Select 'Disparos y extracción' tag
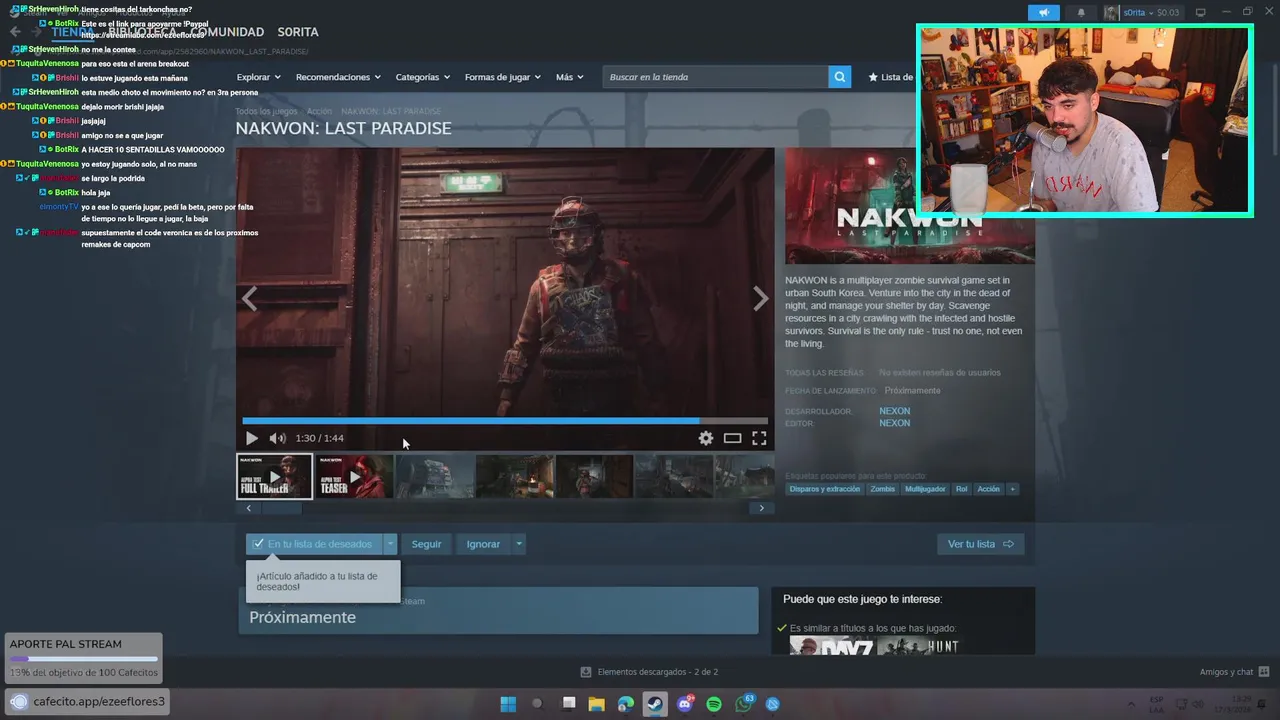The width and height of the screenshot is (1280, 720). coord(824,489)
